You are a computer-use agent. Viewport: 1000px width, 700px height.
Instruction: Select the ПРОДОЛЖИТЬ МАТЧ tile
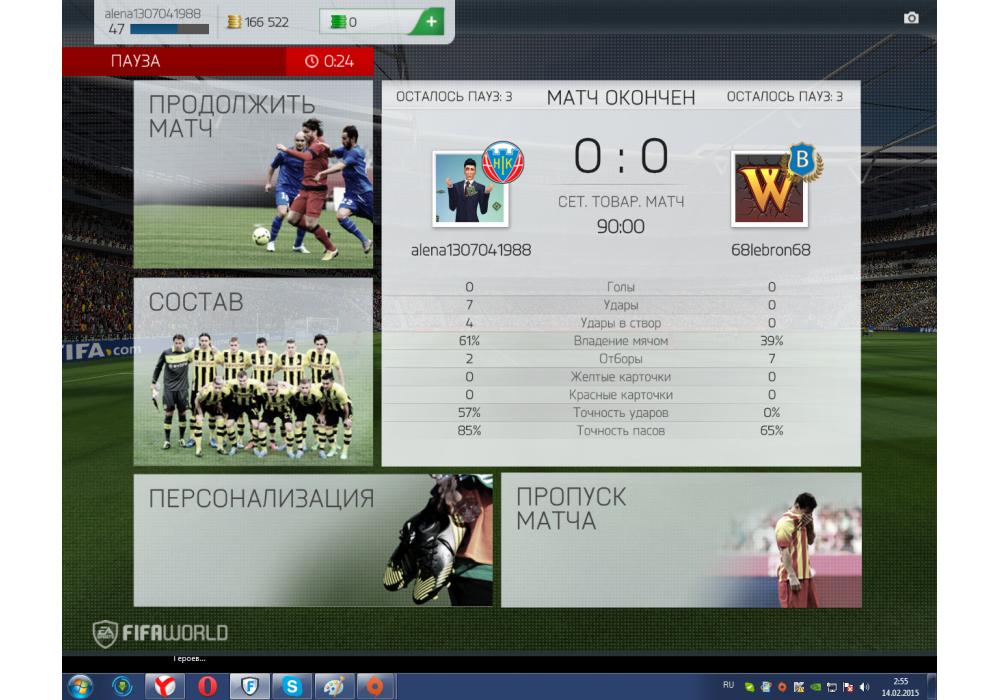click(x=253, y=175)
